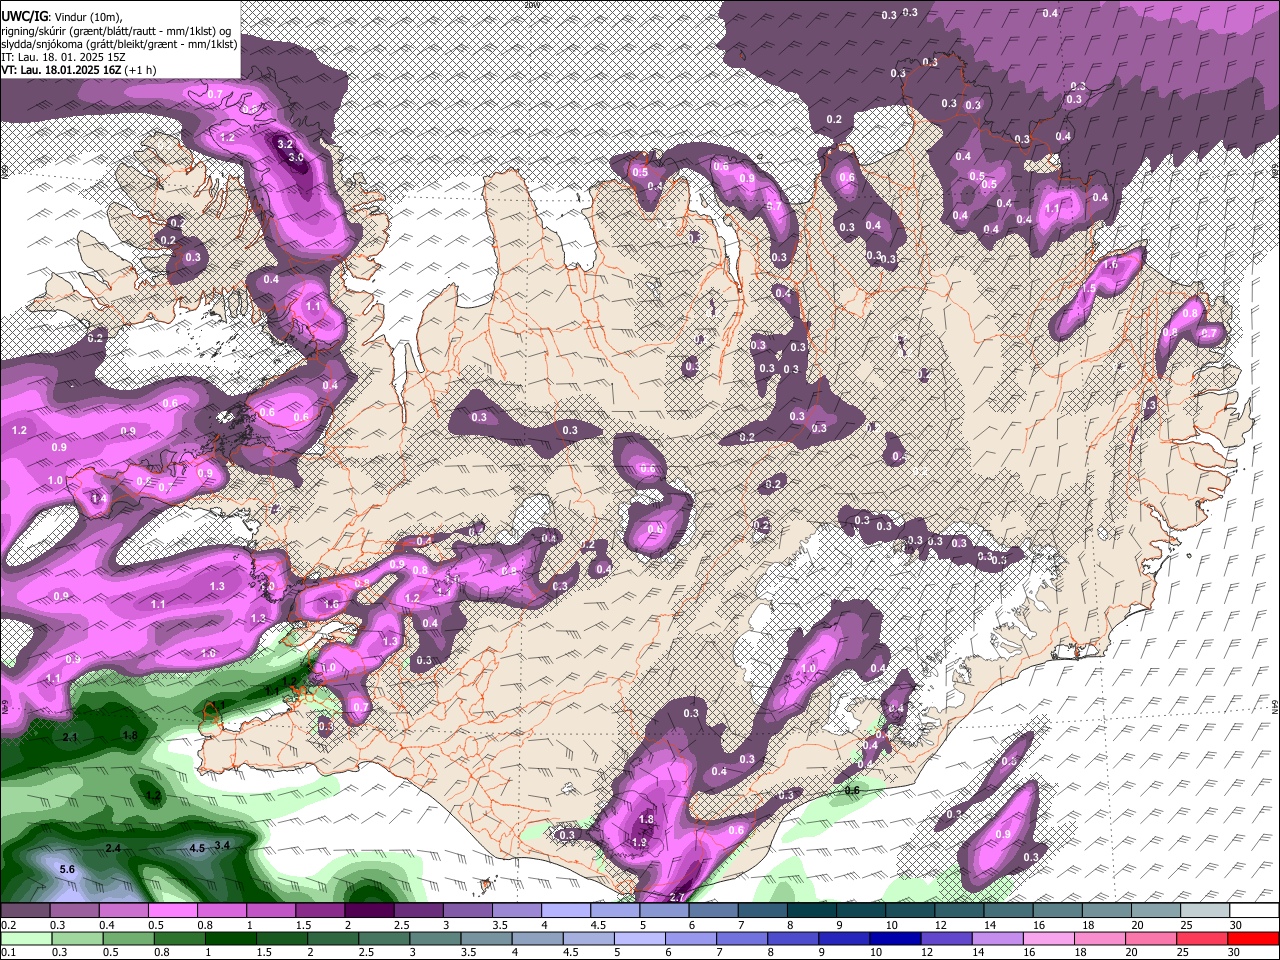
Task: Click the '0.2' label in the upper snow scale
Action: coord(9,925)
